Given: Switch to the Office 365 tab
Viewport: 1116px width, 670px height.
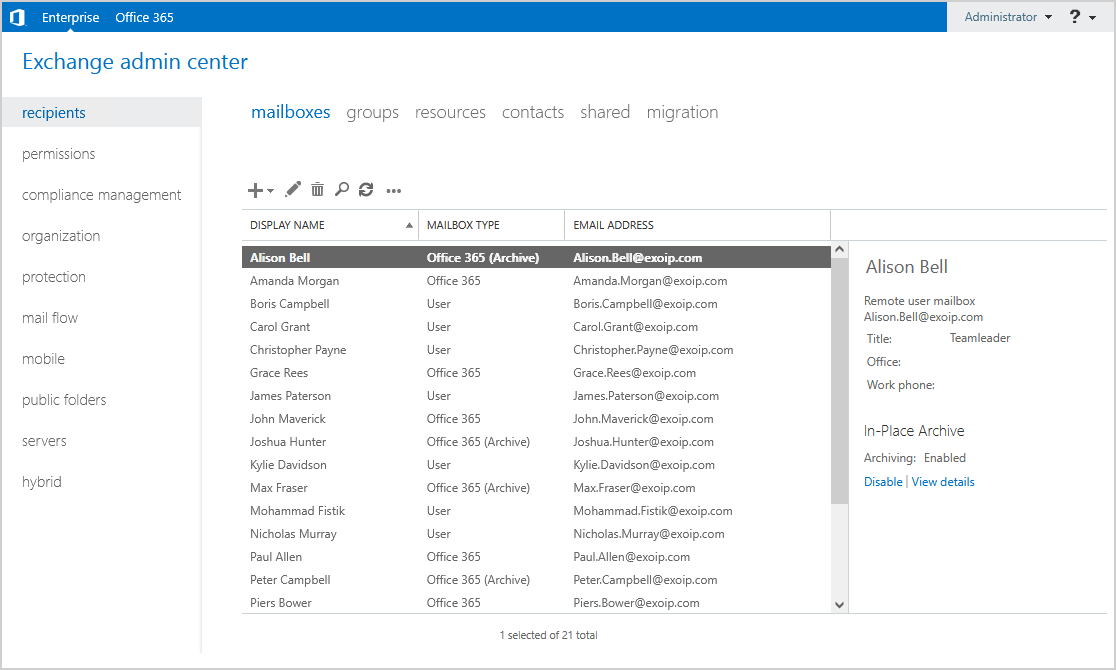Looking at the screenshot, I should coord(144,17).
